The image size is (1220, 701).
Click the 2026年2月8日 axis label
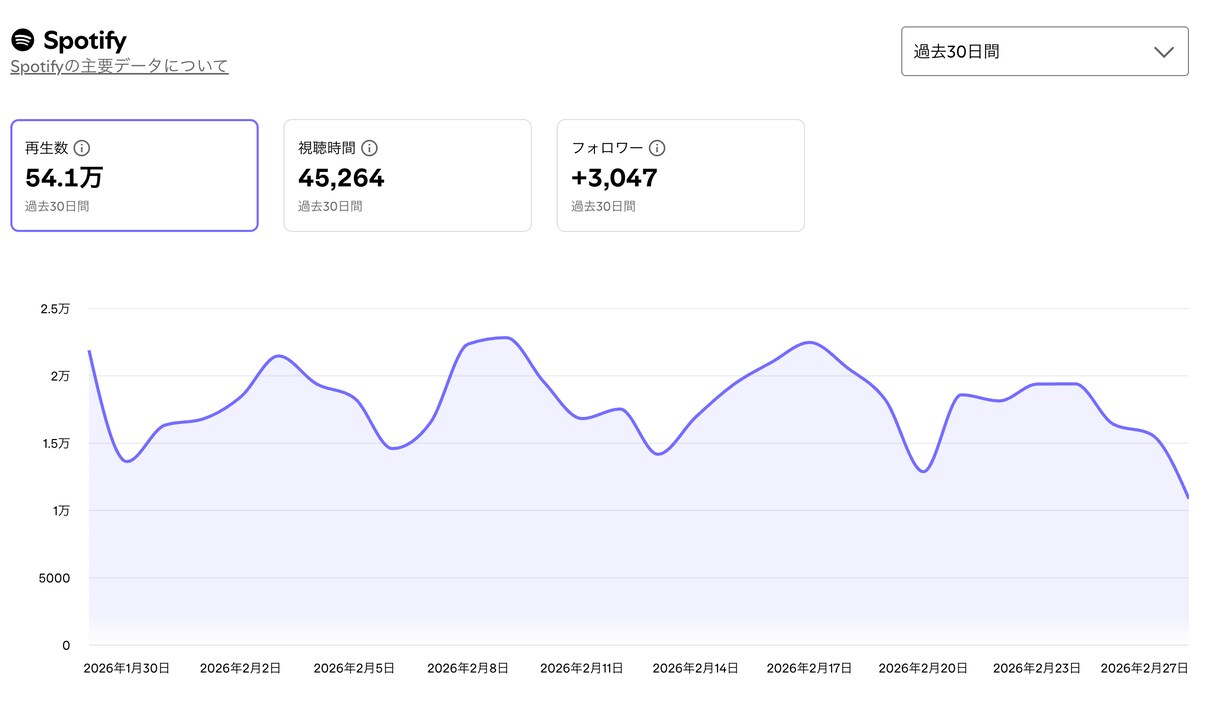(467, 668)
